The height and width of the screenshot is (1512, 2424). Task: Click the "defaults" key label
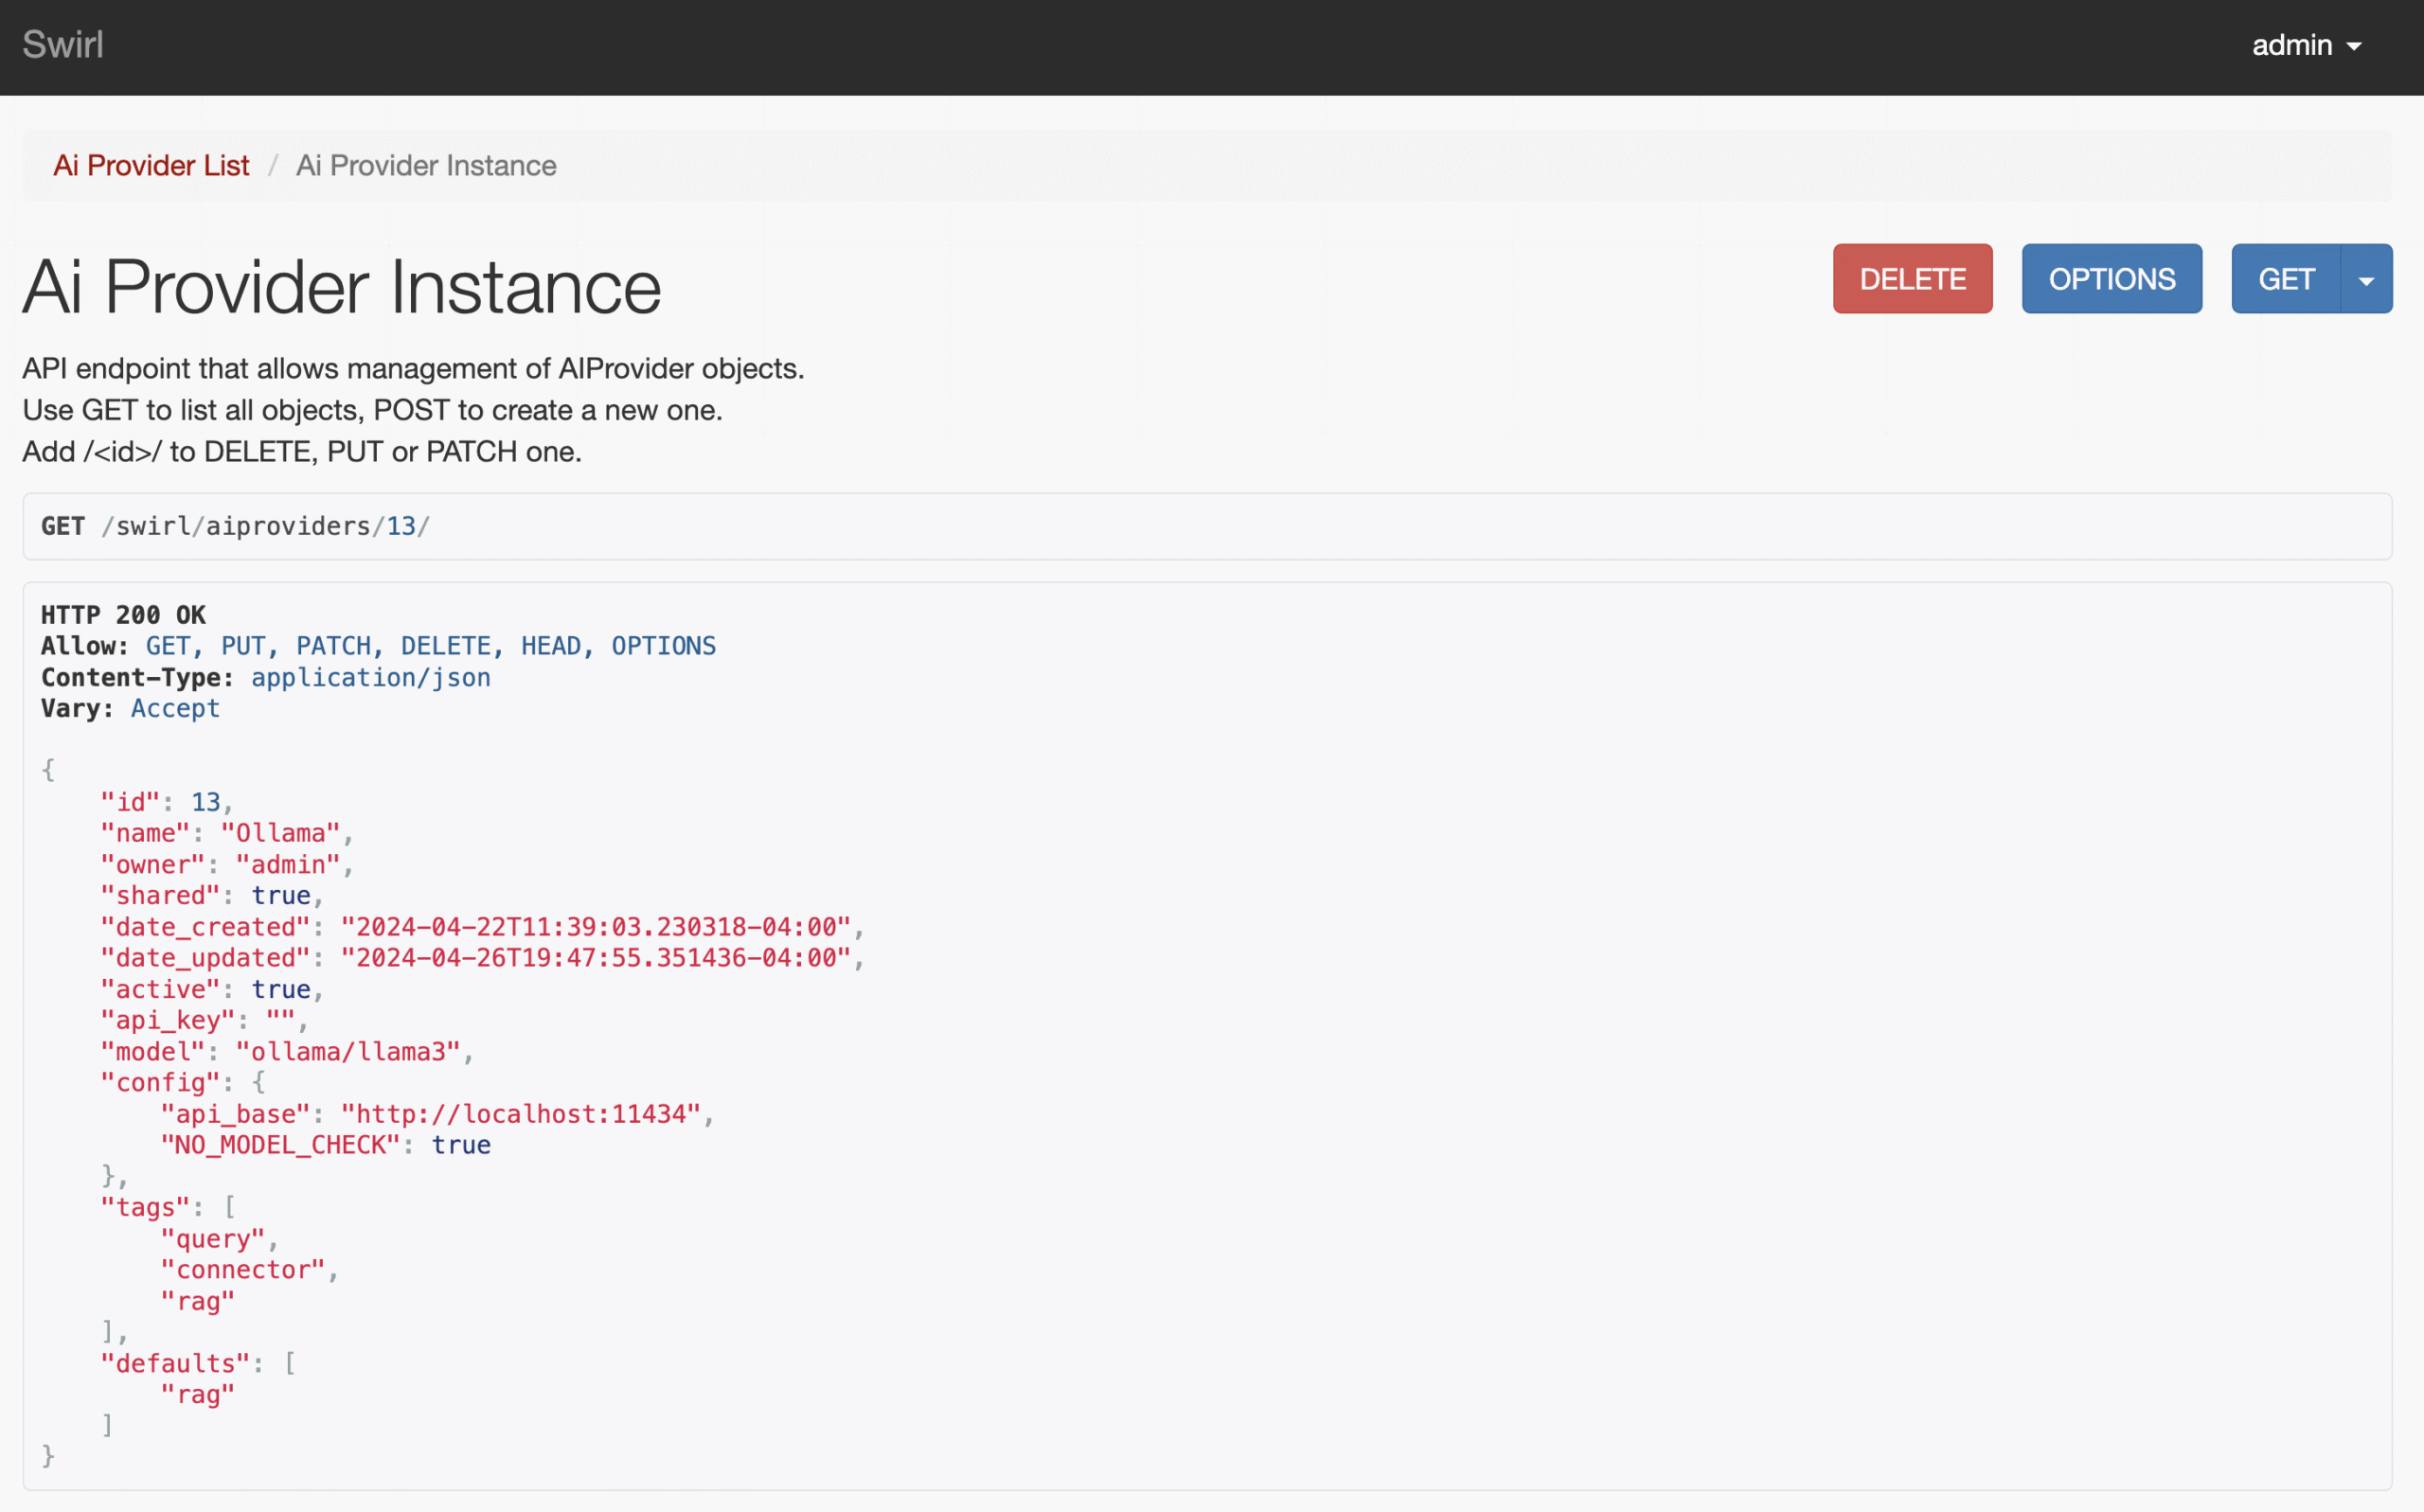coord(176,1363)
